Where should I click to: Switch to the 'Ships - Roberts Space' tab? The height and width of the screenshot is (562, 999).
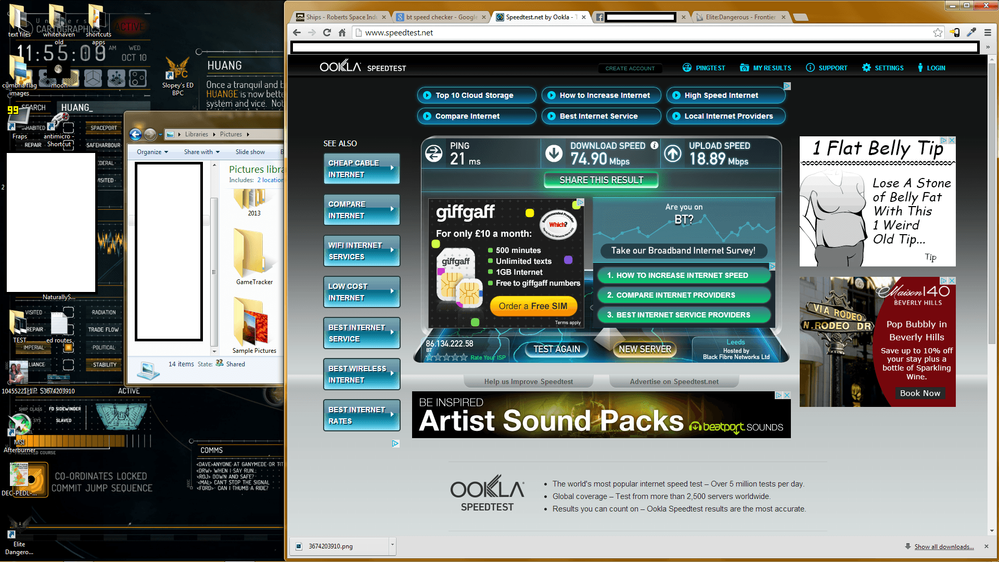click(341, 17)
